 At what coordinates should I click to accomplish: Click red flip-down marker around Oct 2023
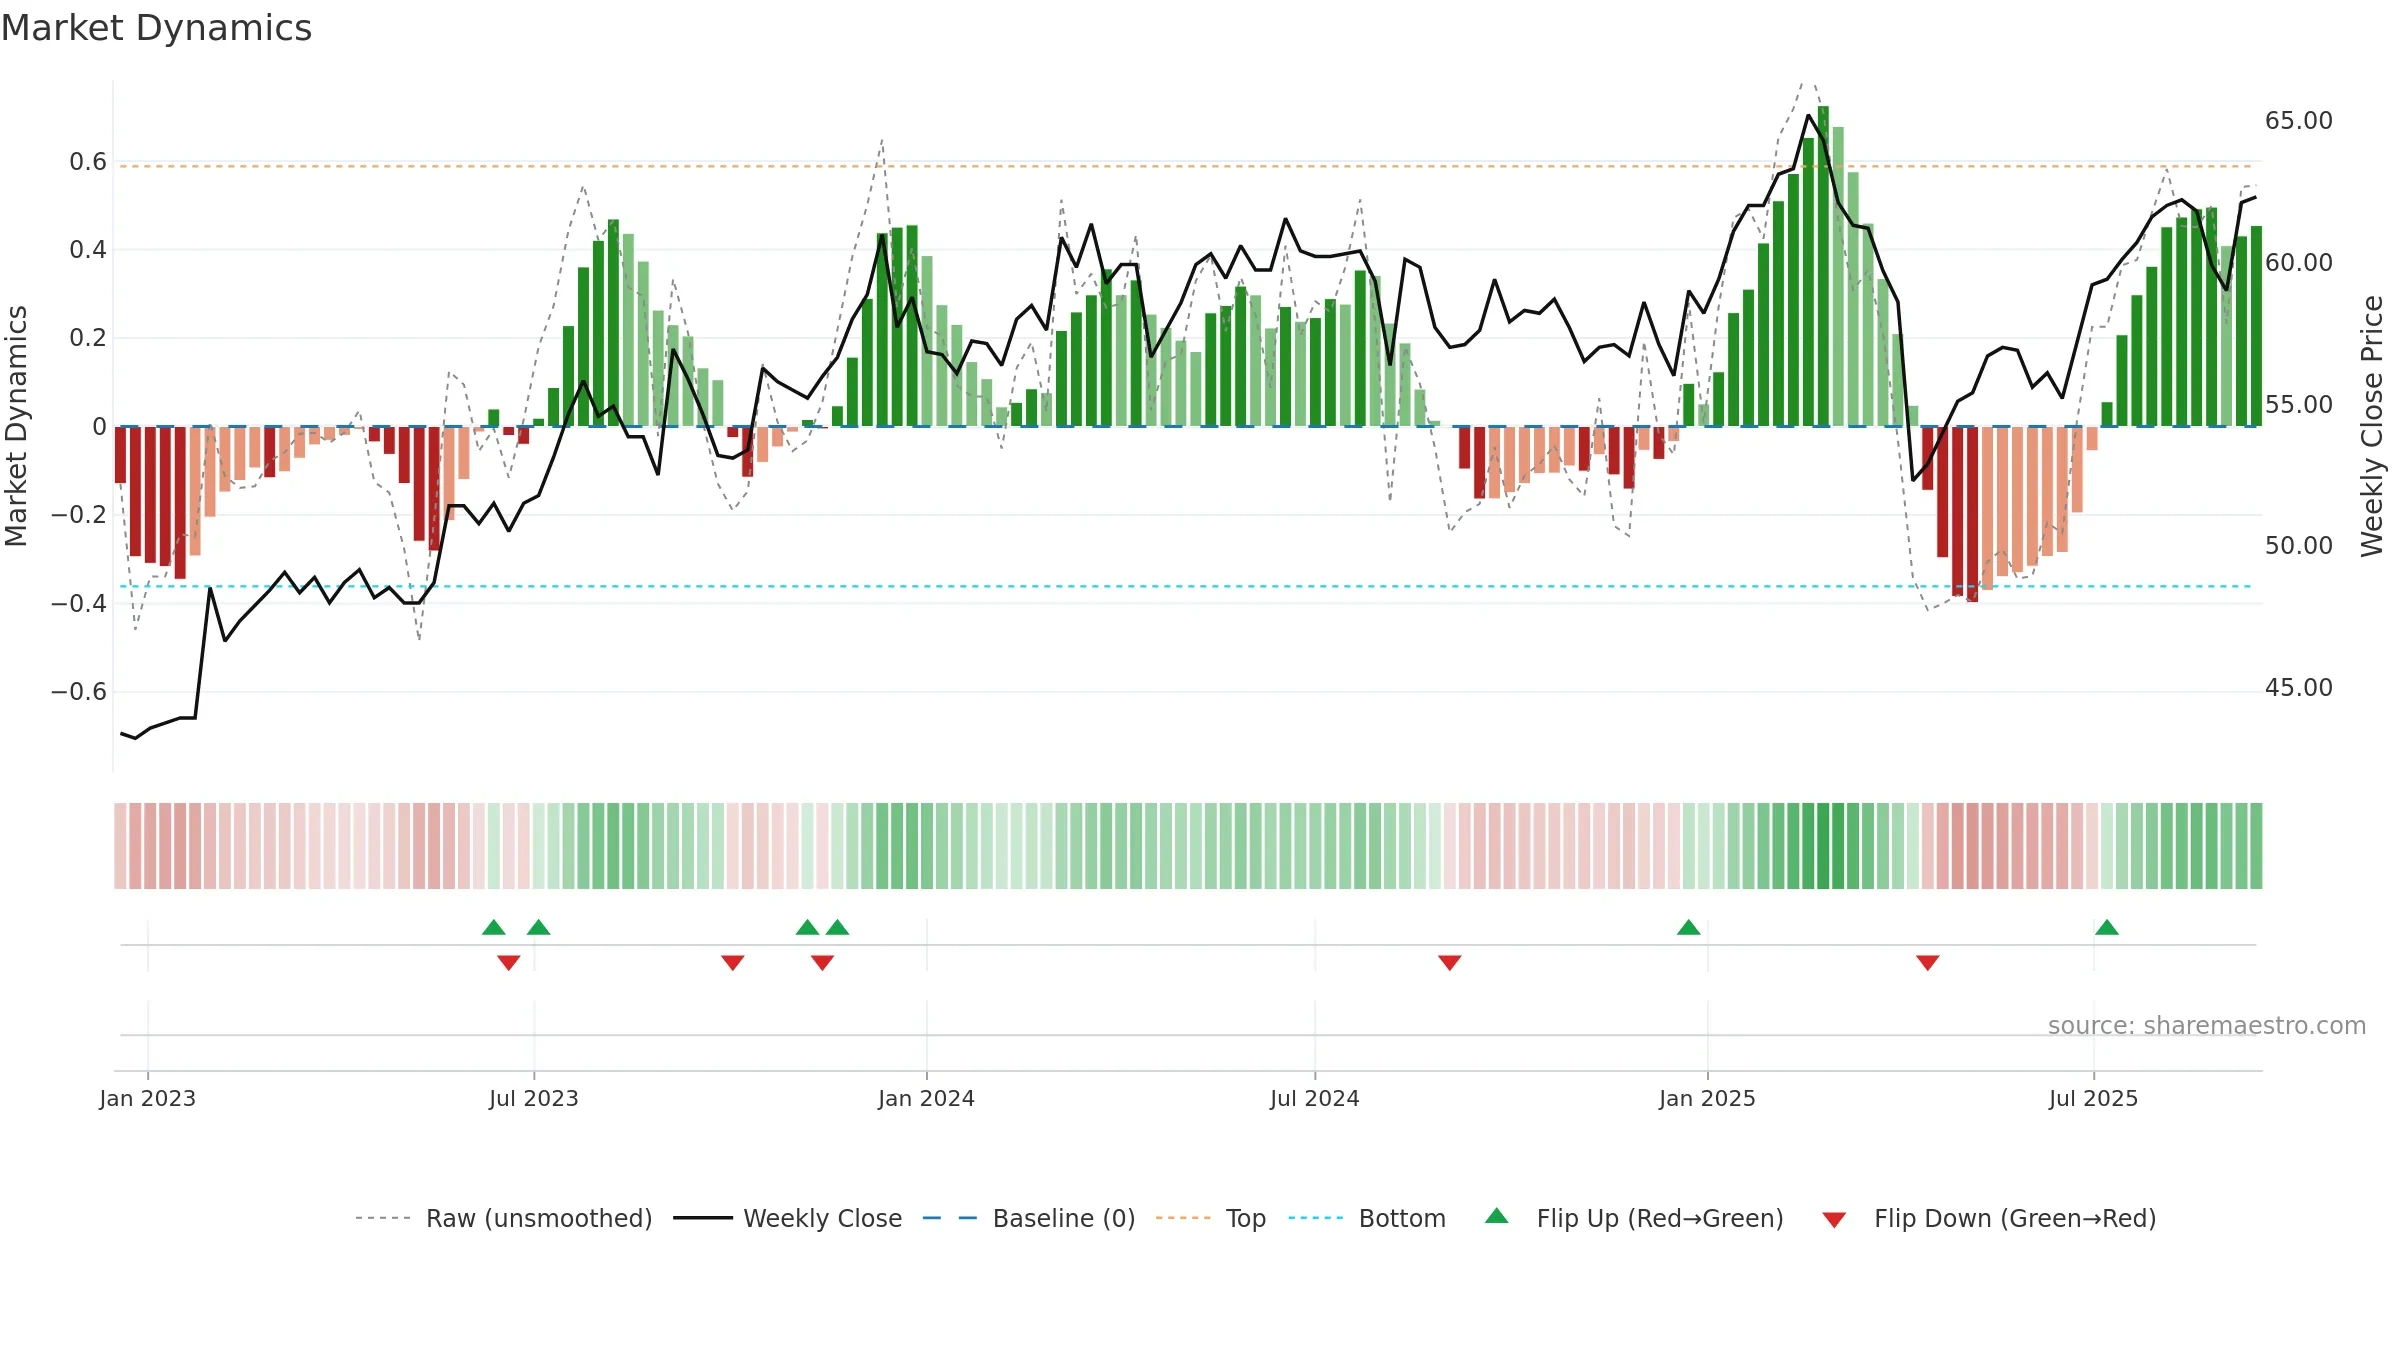733,962
